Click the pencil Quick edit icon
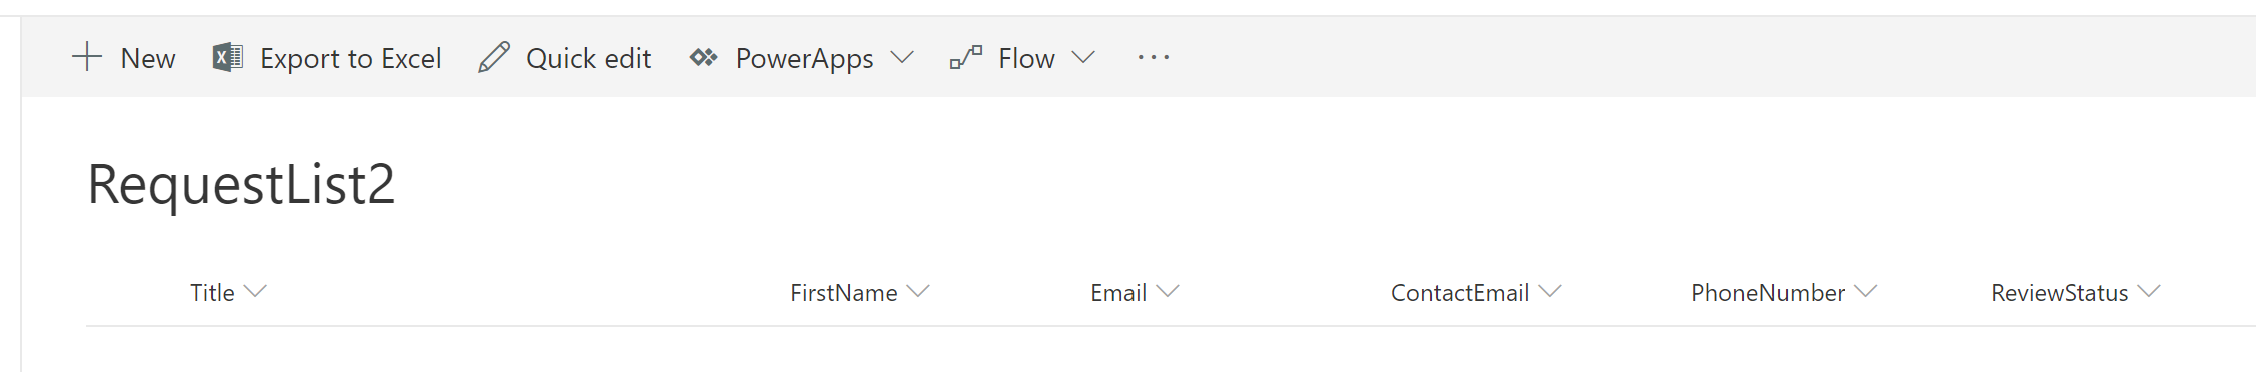The image size is (2256, 372). [494, 57]
